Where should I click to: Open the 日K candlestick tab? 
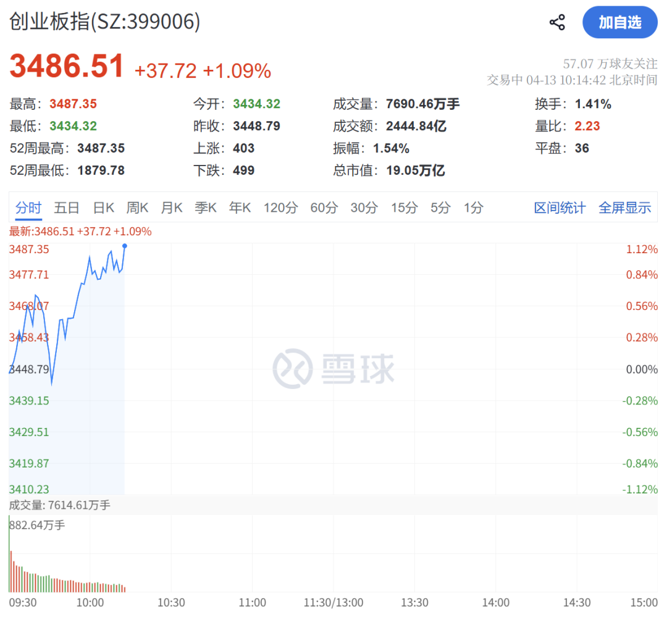(x=104, y=208)
